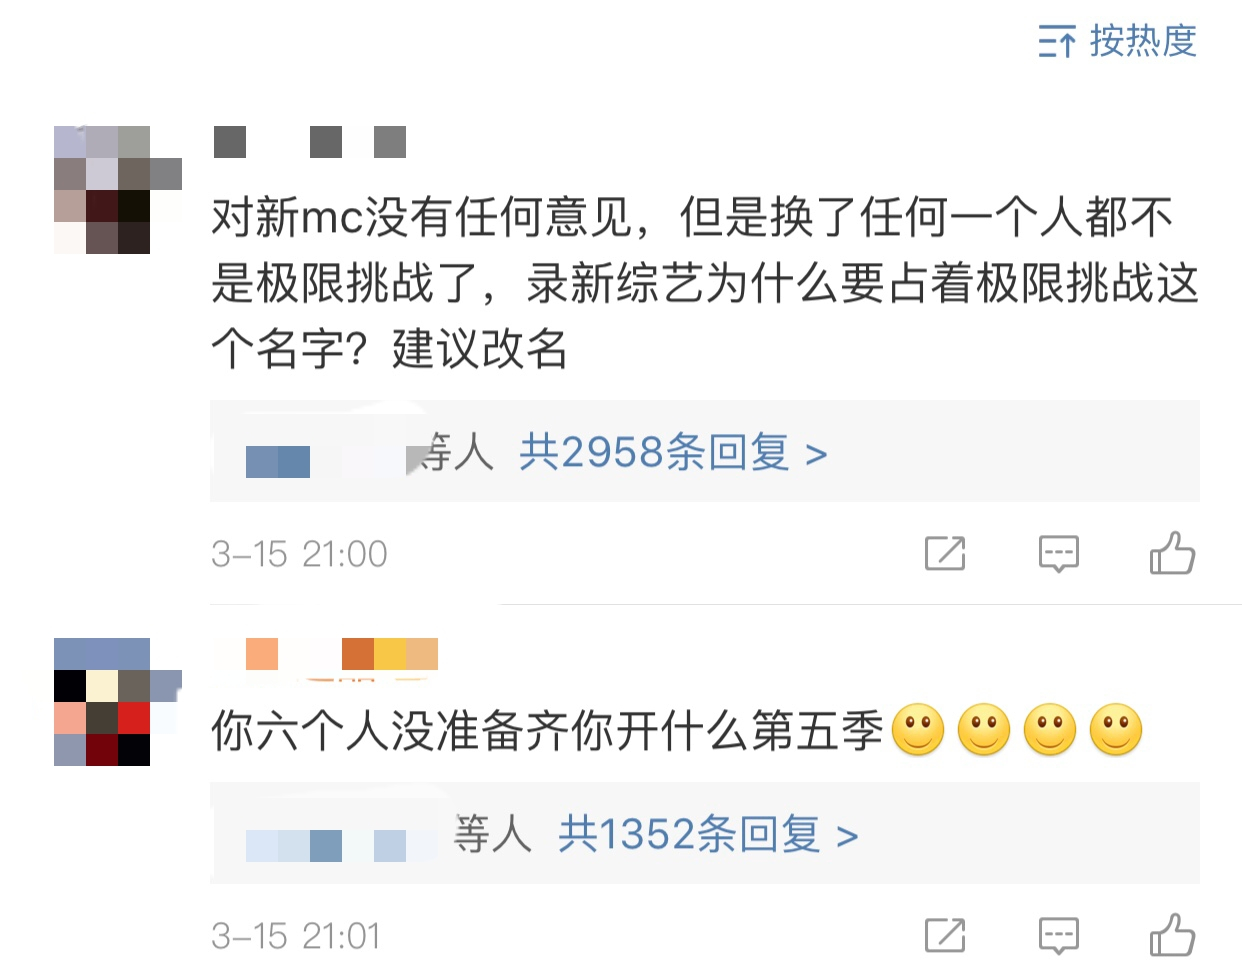1242x980 pixels.
Task: Like the 第五季 comment with thumbs-up
Action: [1172, 934]
